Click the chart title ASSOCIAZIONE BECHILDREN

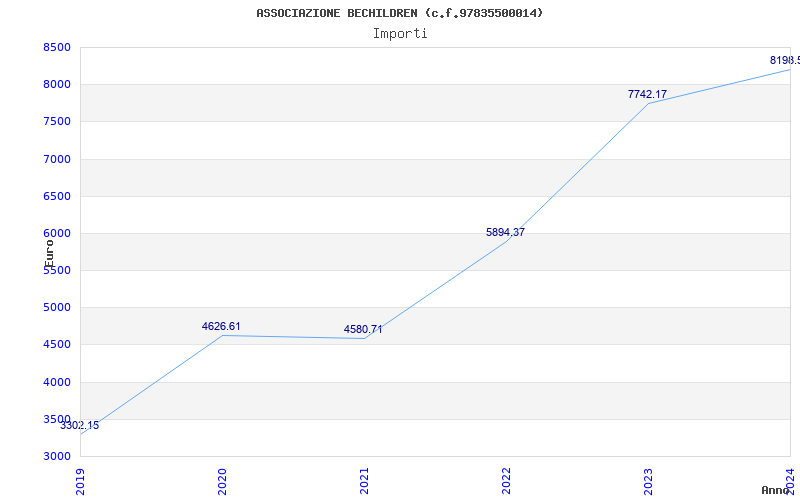399,13
